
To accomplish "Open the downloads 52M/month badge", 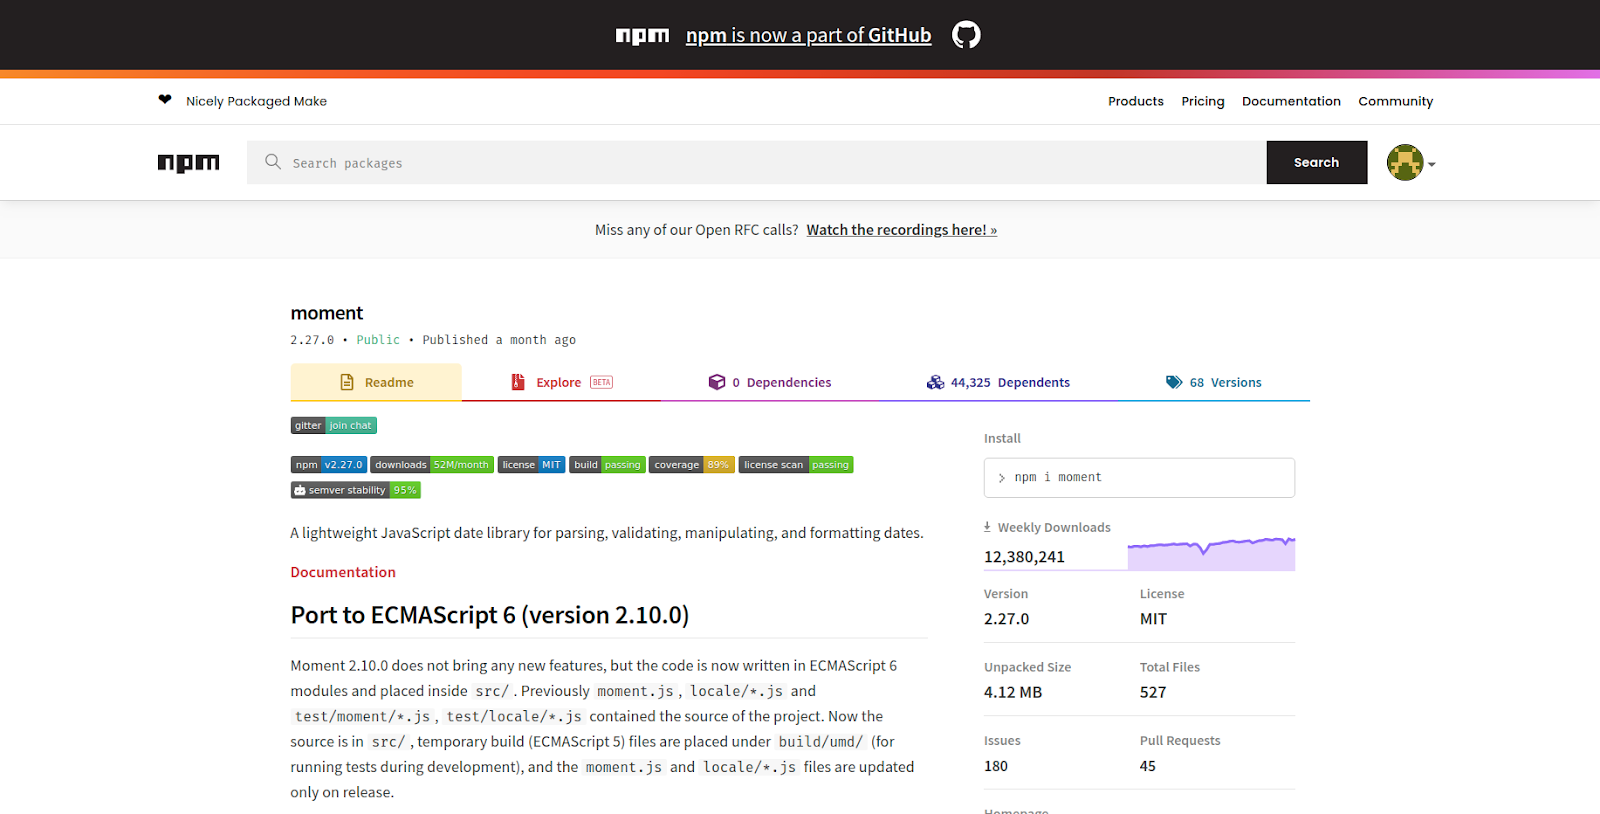I will (x=432, y=465).
